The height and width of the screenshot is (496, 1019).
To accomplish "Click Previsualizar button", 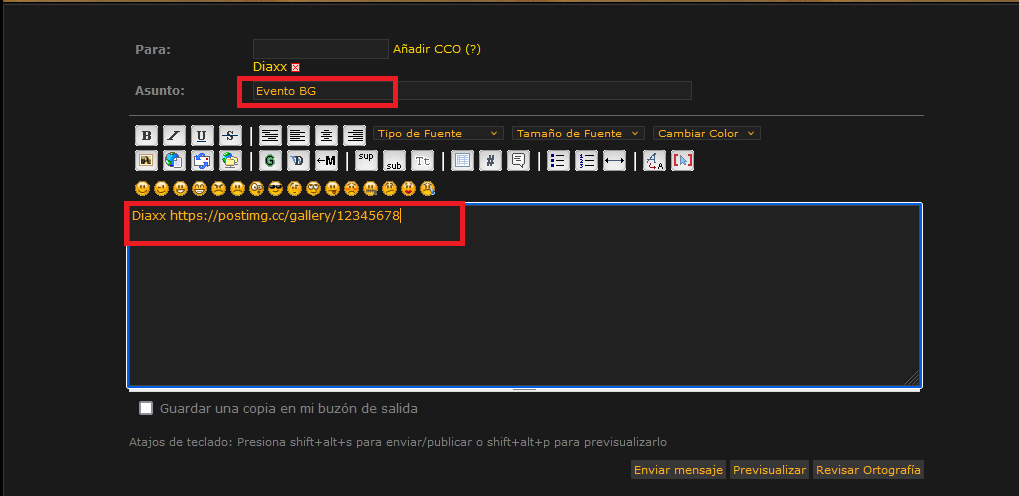I will (769, 470).
